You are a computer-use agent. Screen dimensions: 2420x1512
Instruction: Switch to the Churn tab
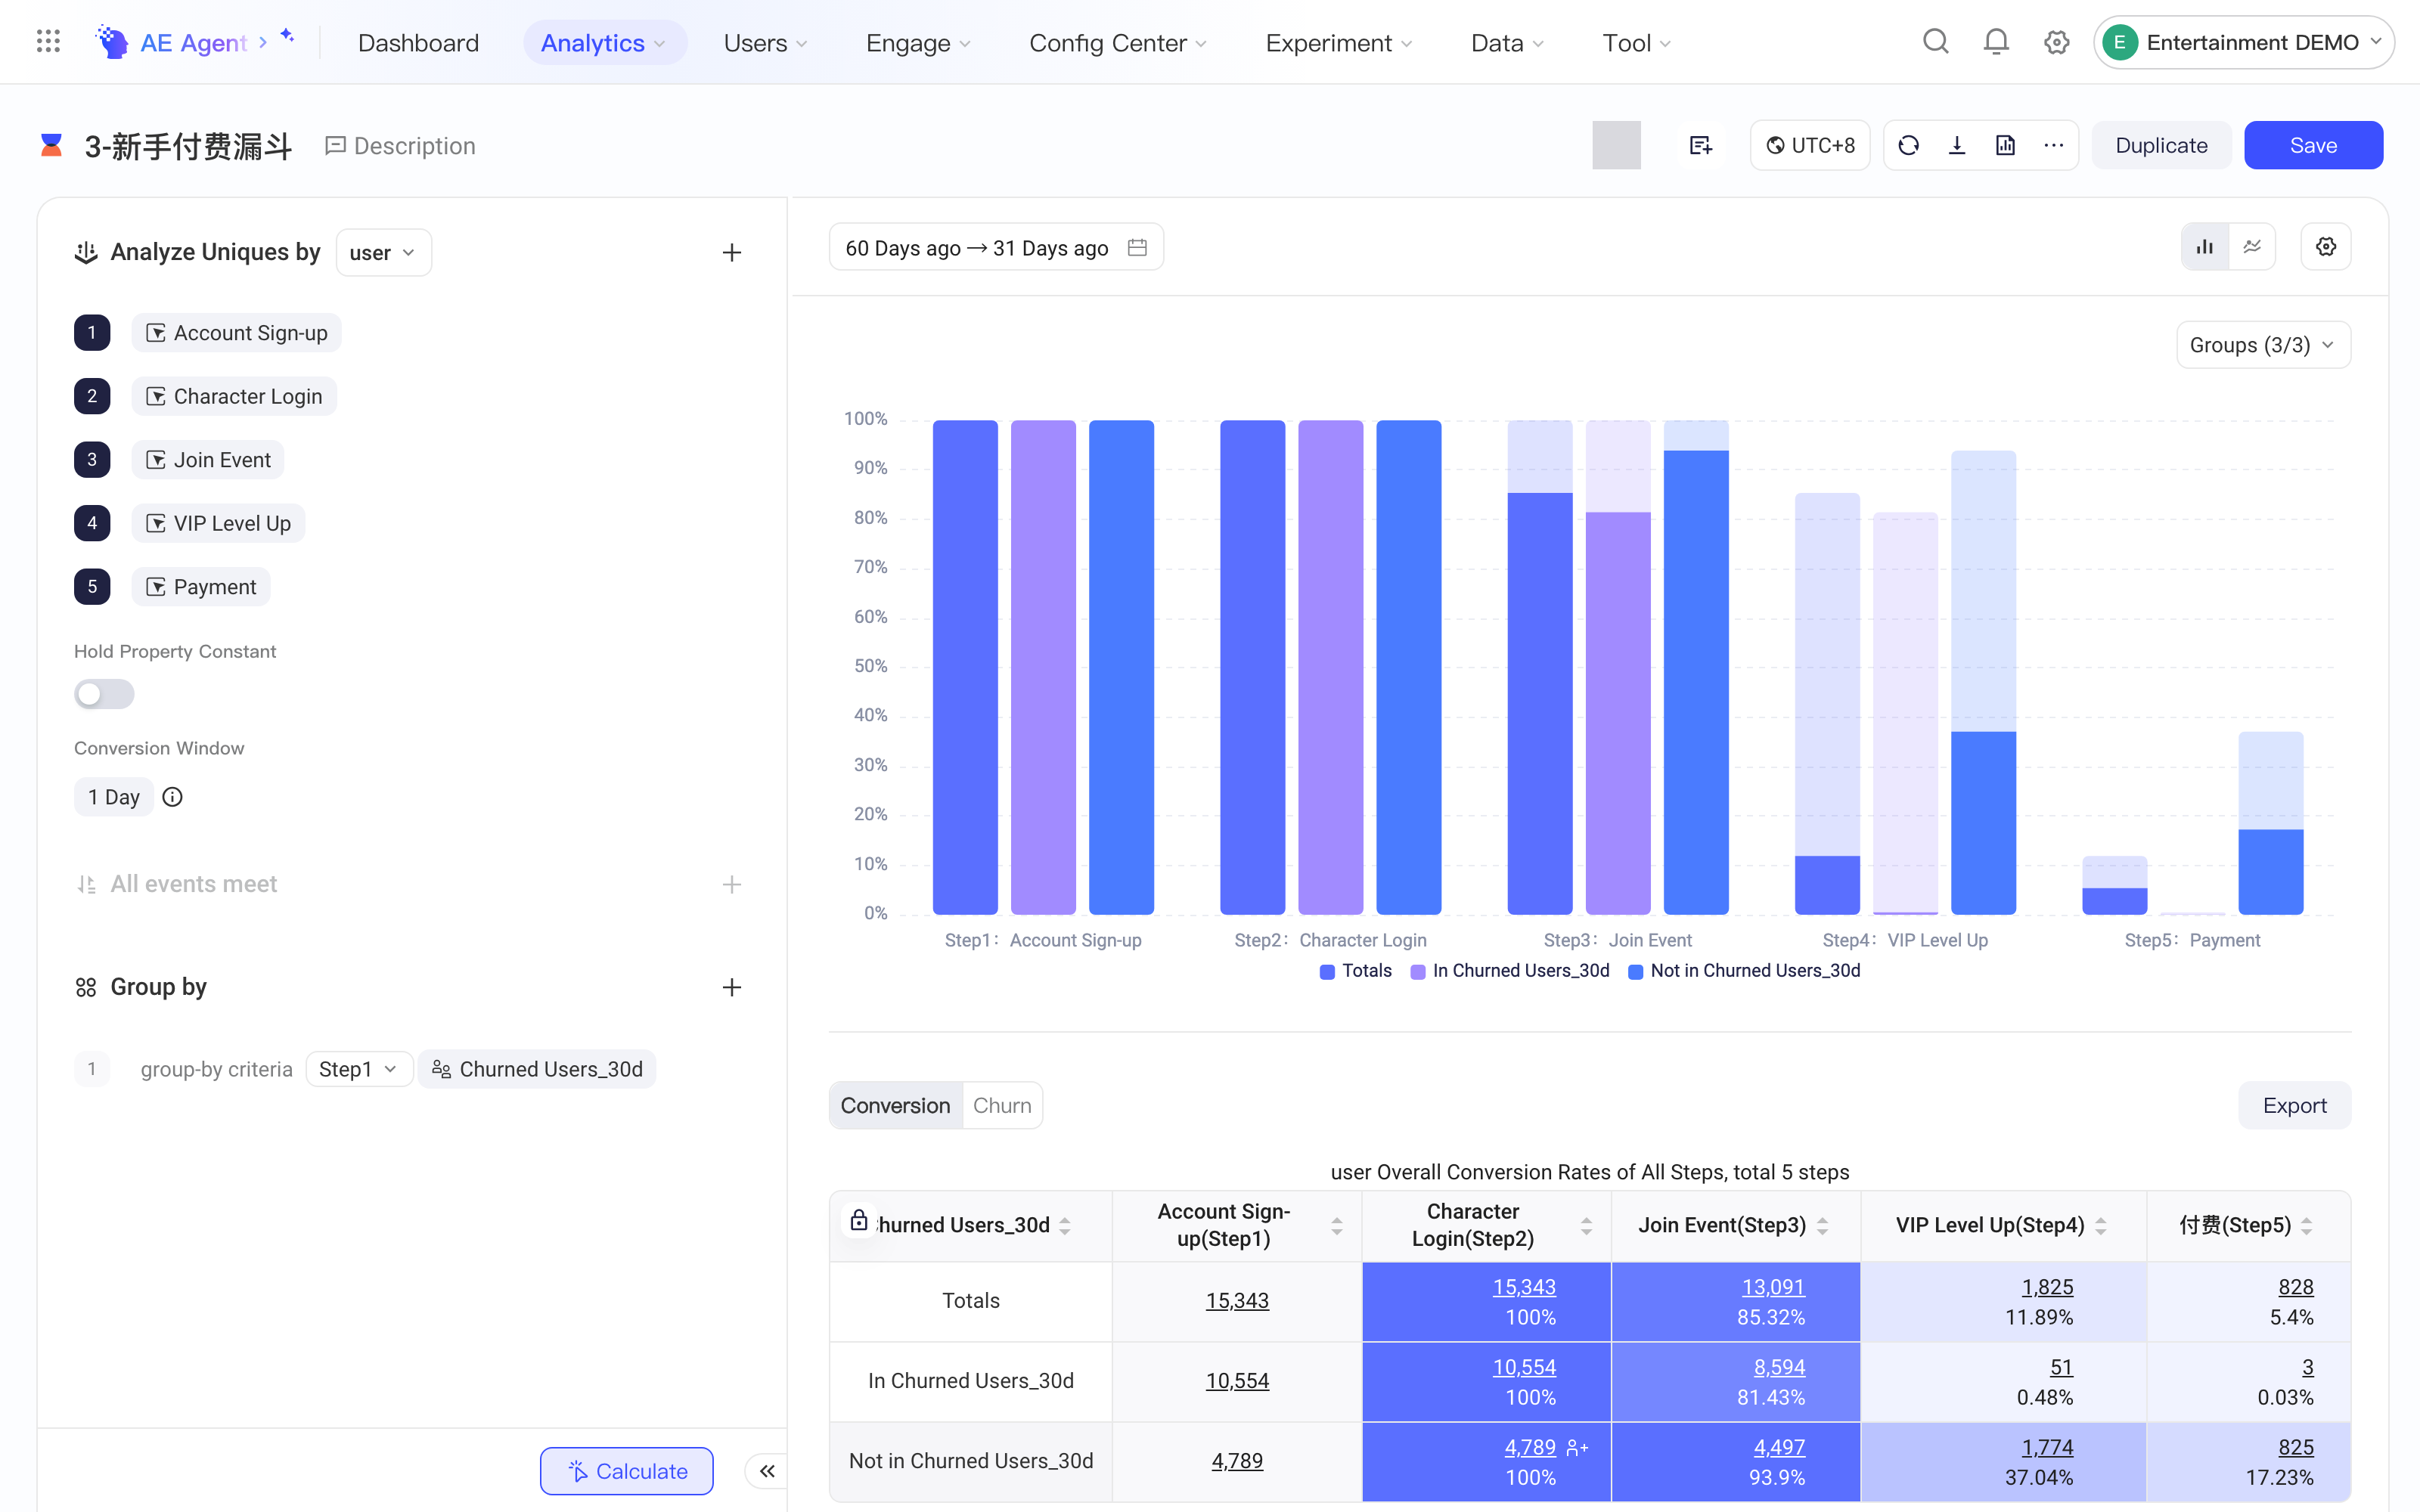(x=1002, y=1105)
